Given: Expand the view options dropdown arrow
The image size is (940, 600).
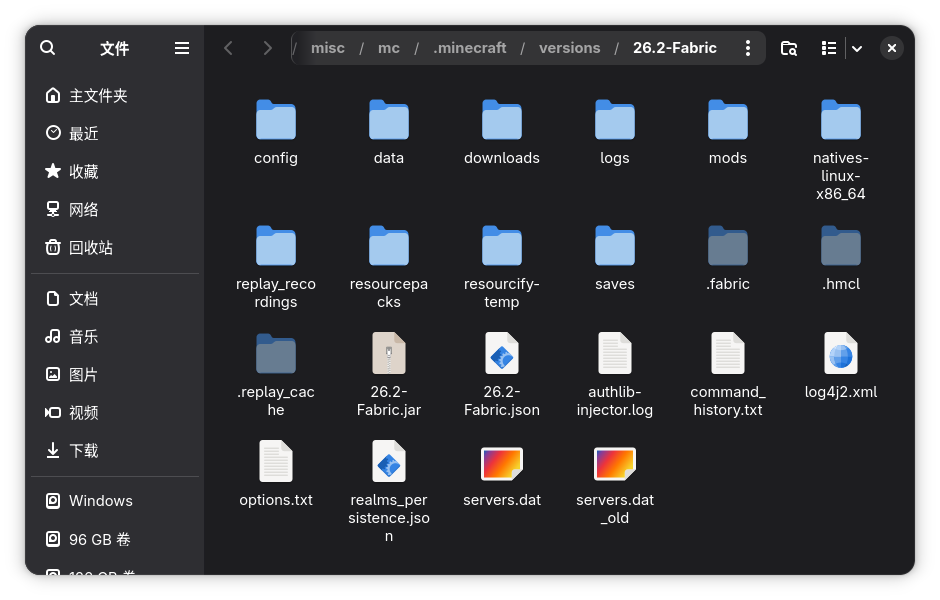Looking at the screenshot, I should click(857, 49).
